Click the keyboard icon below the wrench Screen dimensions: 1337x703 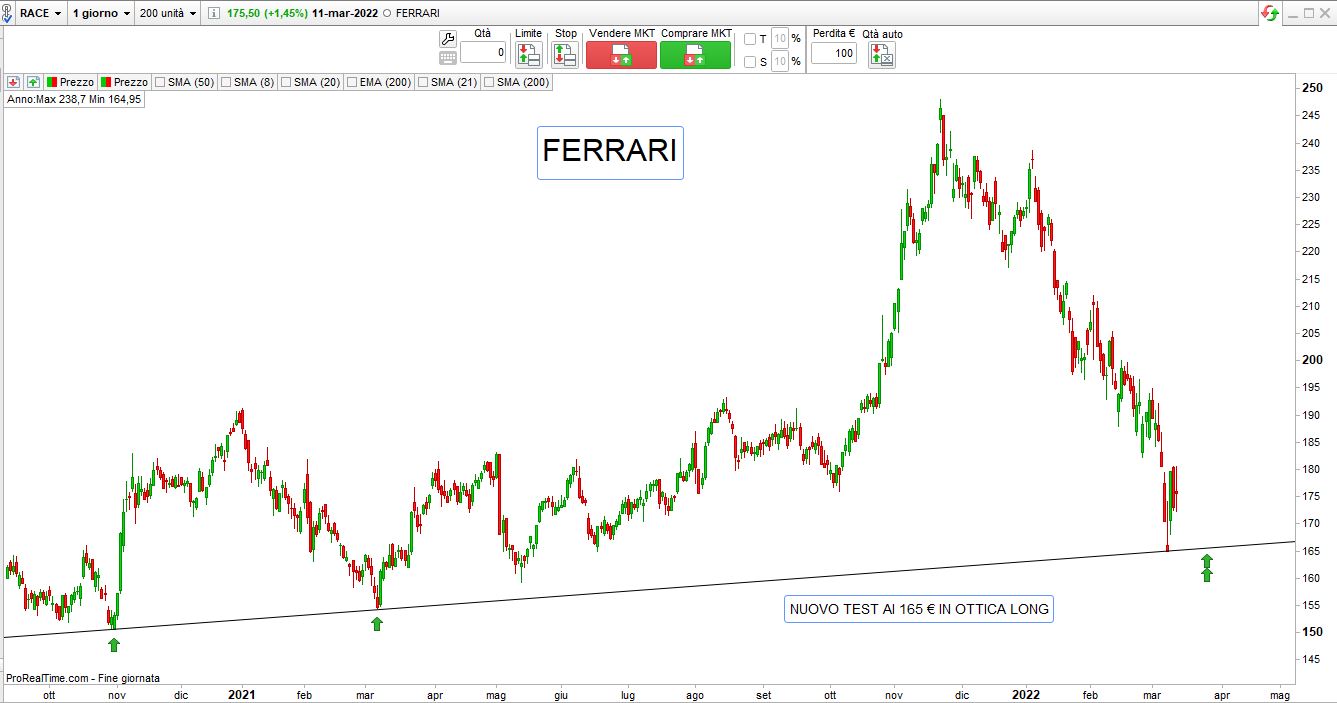click(x=447, y=58)
